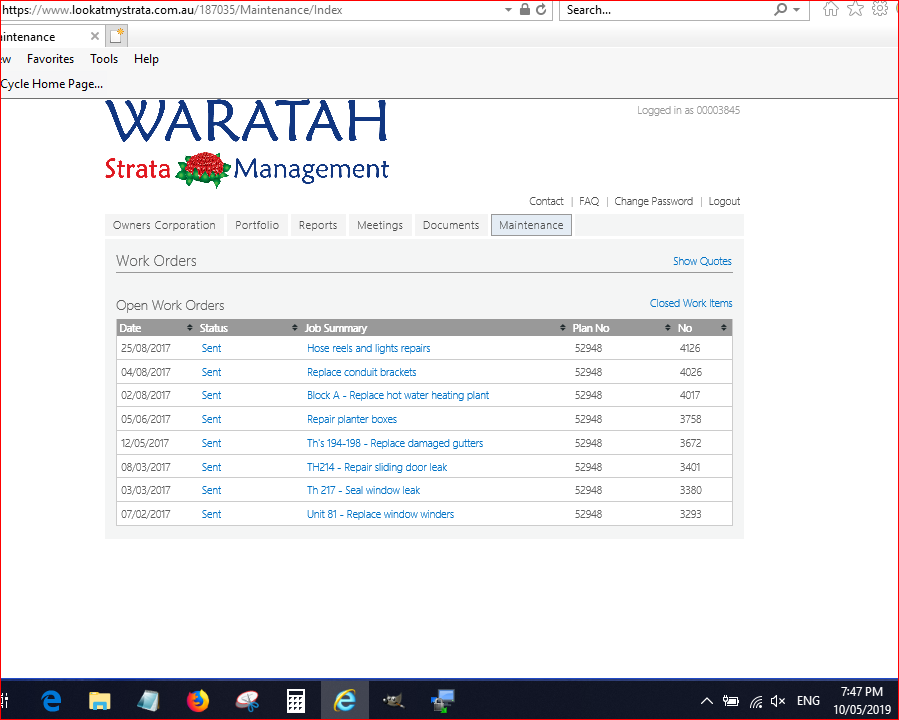
Task: Open Th's 194-198 Replace damaged gutters job
Action: (395, 443)
